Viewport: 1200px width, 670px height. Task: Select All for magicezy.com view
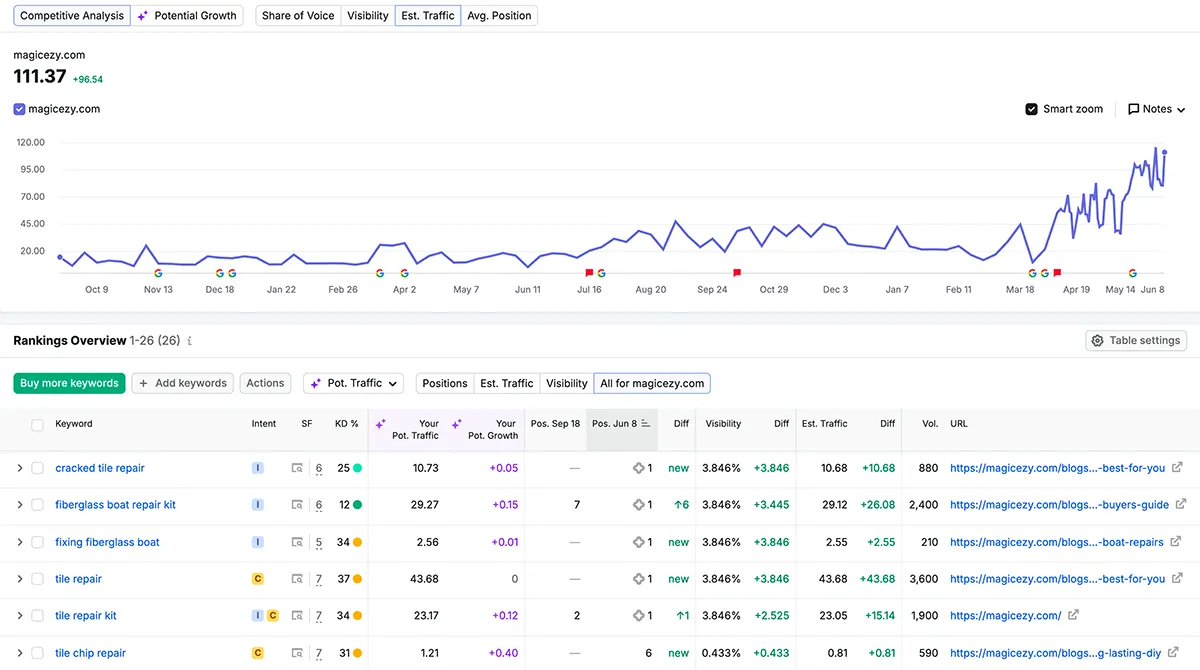(x=652, y=383)
